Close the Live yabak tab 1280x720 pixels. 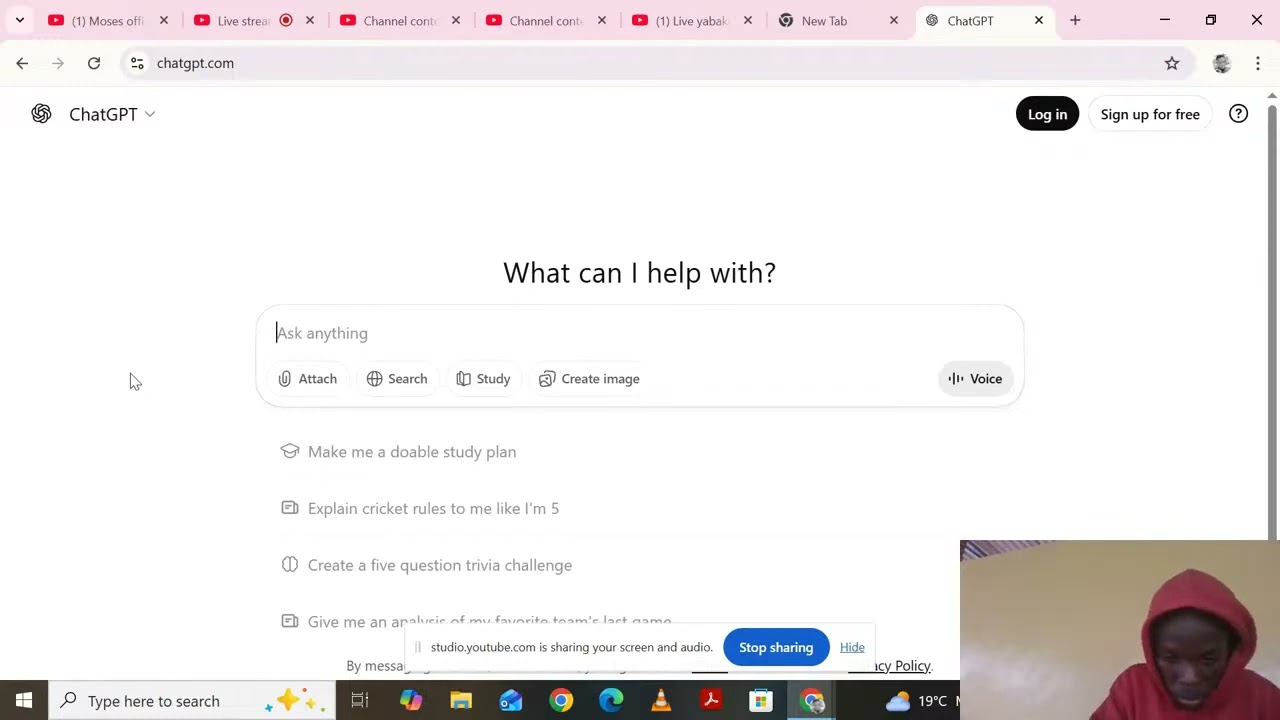coord(748,20)
